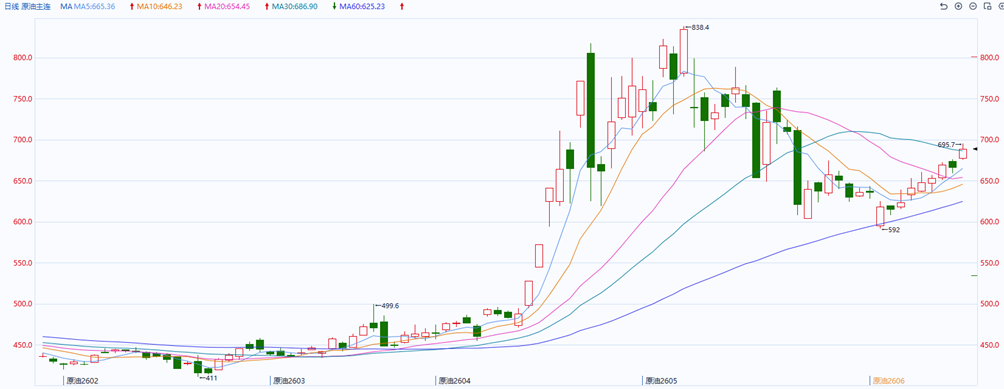Click the left axis 500.0 label

tap(22, 304)
